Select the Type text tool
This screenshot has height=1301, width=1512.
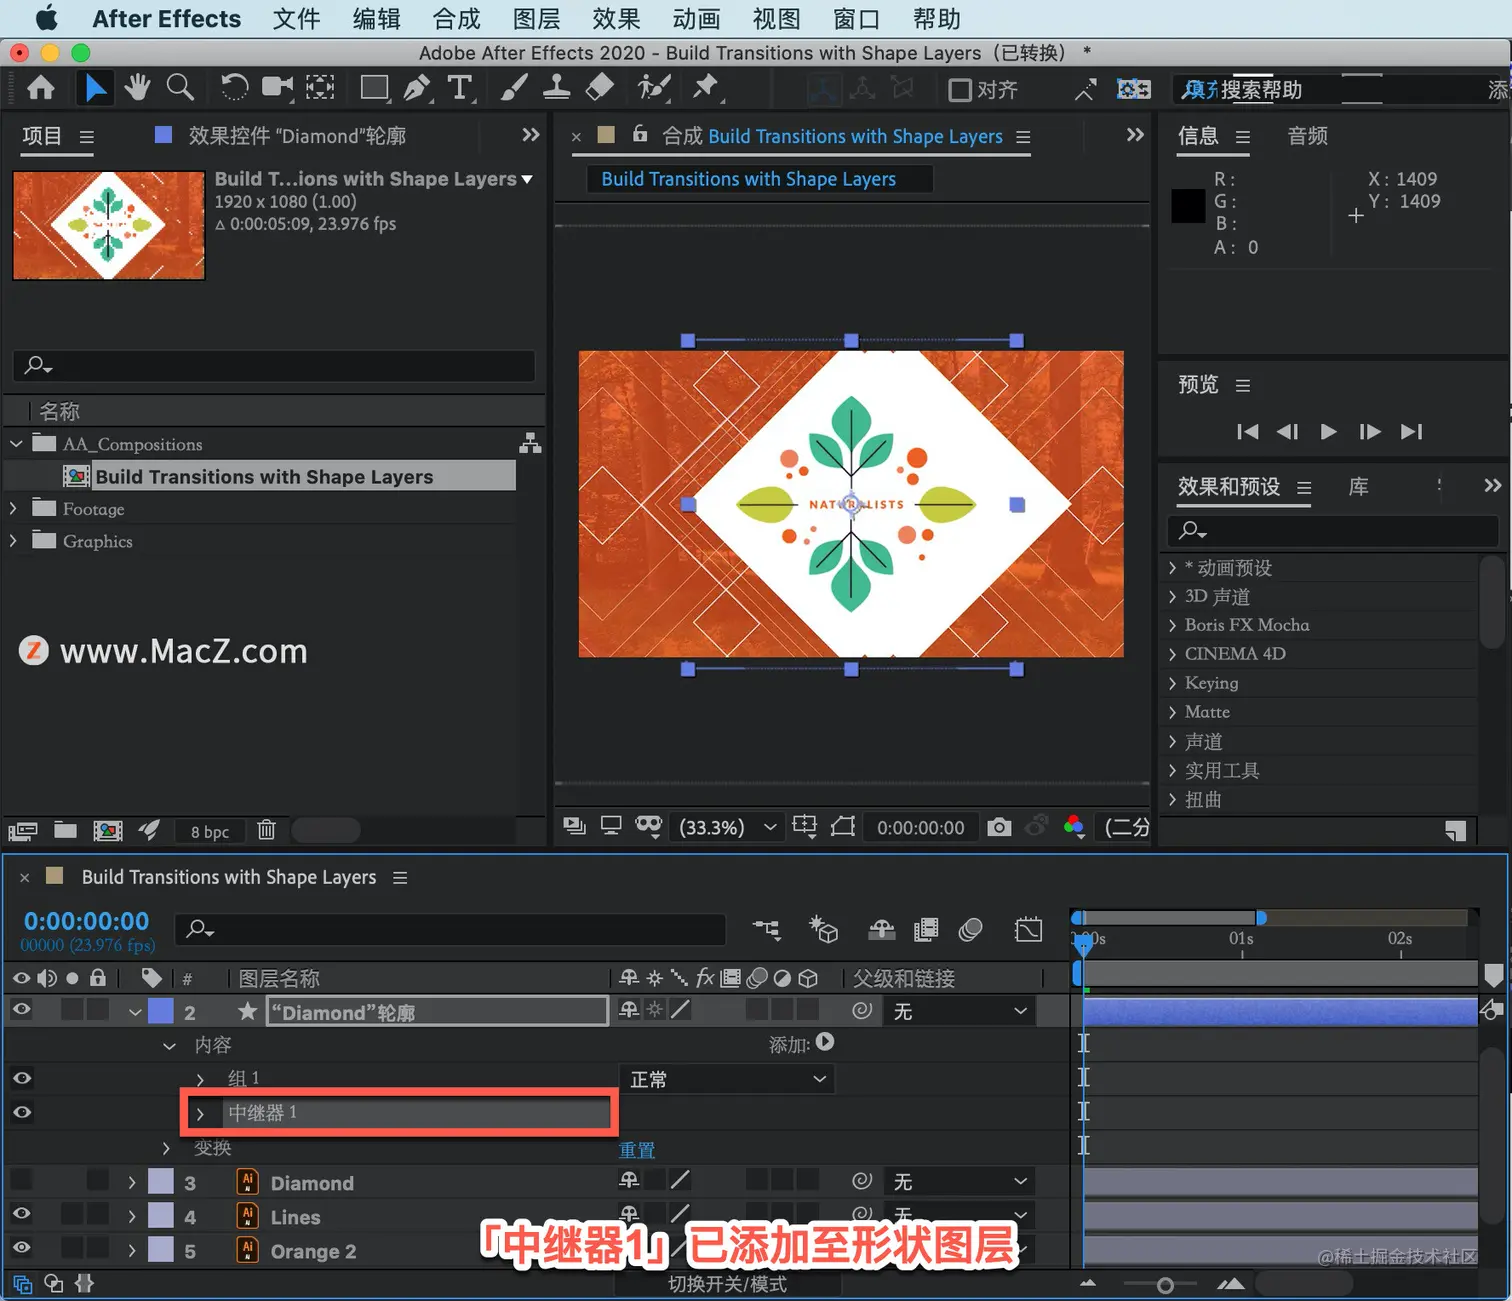pos(459,89)
